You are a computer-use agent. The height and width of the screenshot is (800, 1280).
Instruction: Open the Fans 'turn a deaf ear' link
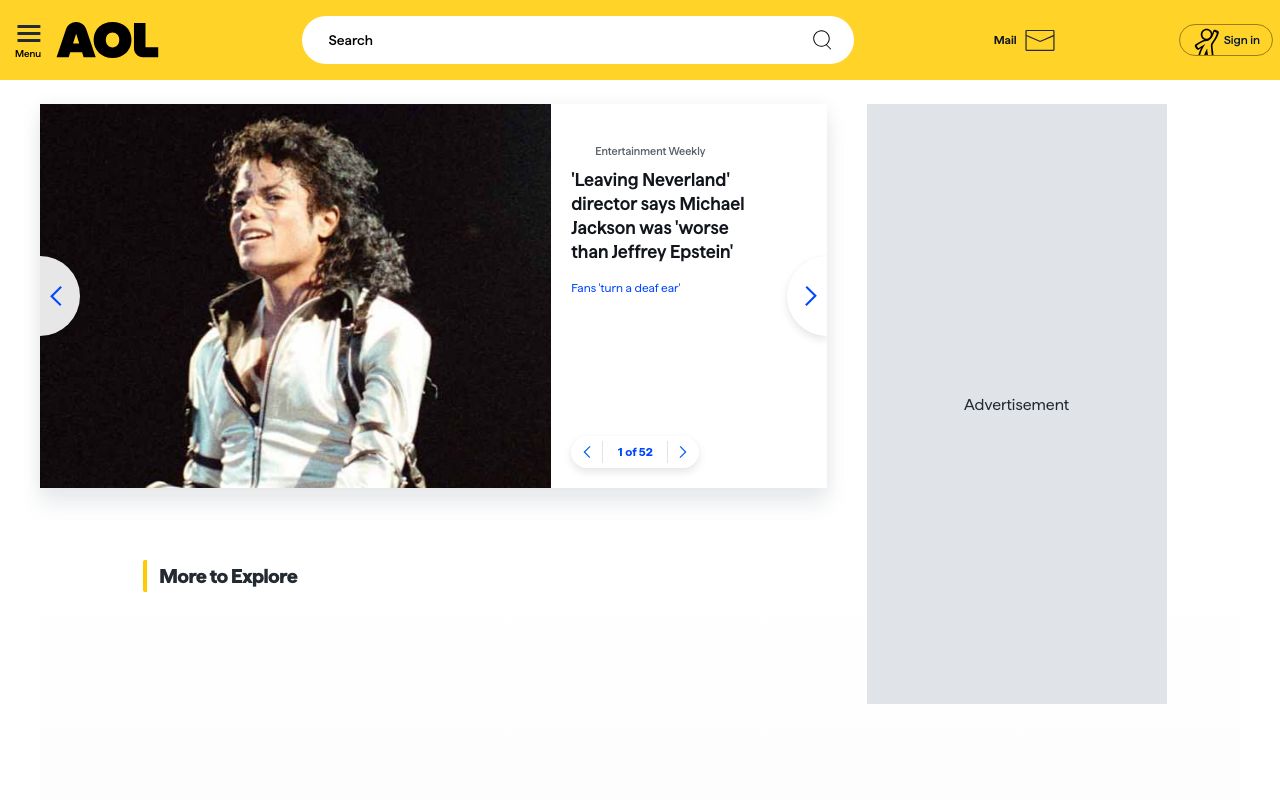(x=626, y=288)
